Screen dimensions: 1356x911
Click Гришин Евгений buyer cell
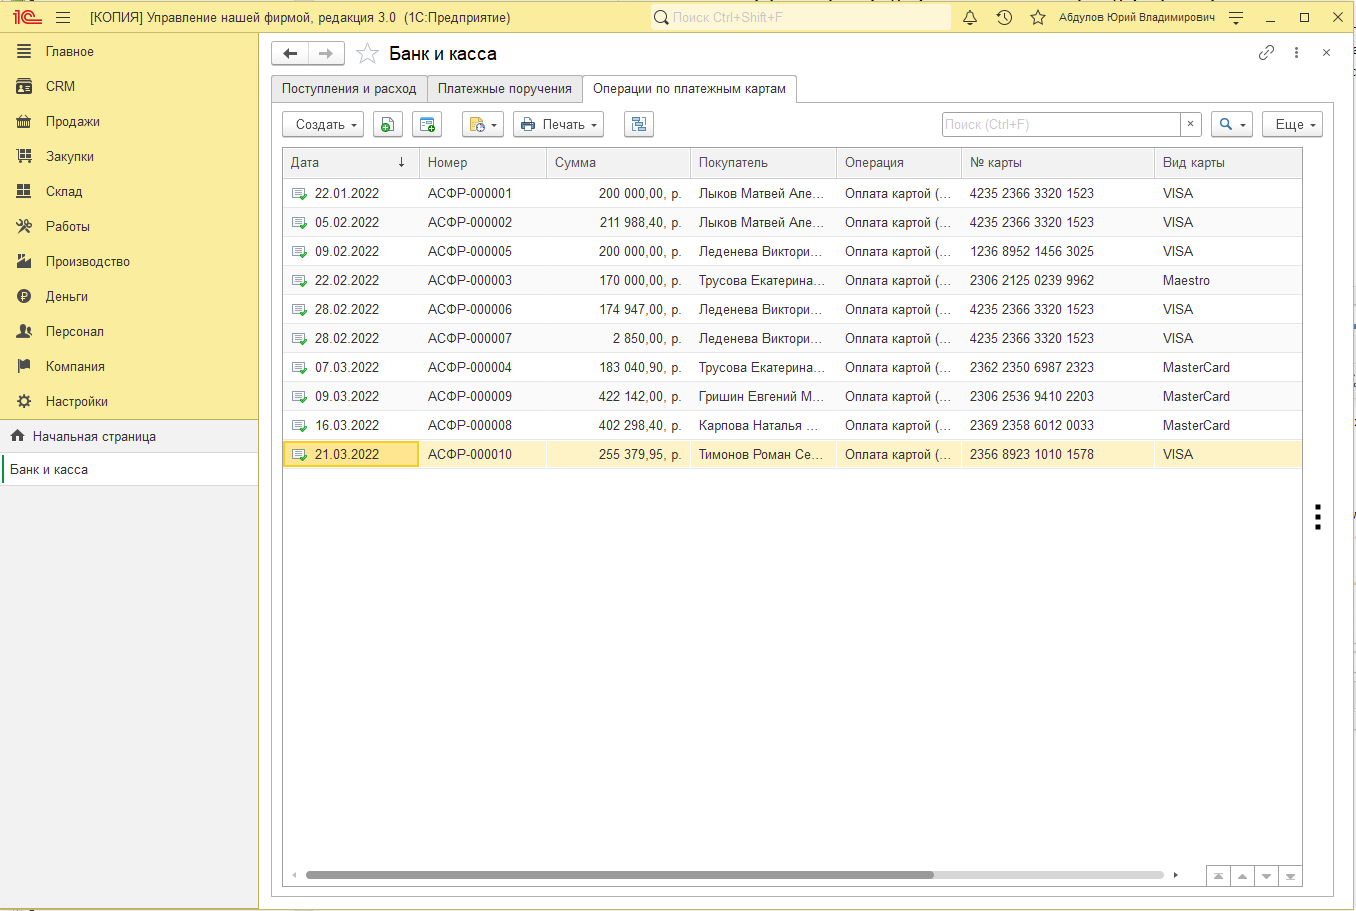[762, 396]
